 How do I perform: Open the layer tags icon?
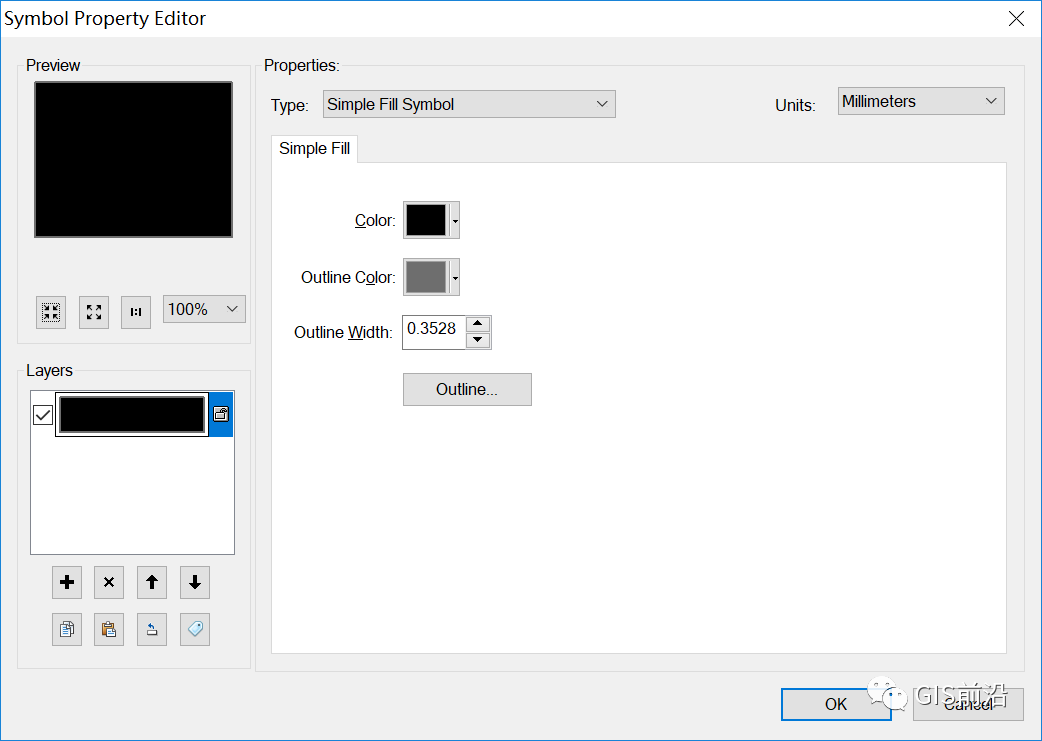point(195,629)
